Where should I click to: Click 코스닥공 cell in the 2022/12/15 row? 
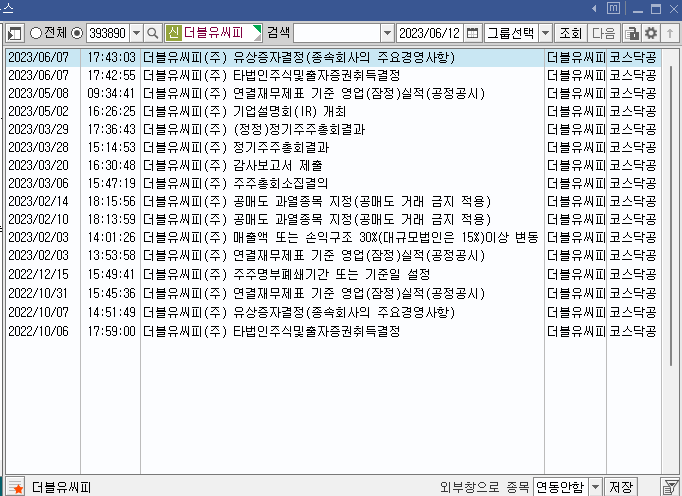click(x=633, y=275)
